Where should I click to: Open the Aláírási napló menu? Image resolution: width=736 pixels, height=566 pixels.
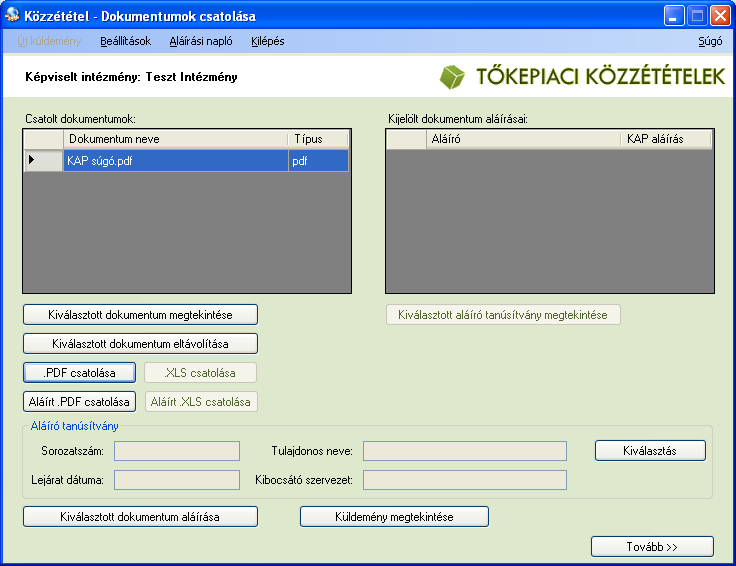click(201, 41)
